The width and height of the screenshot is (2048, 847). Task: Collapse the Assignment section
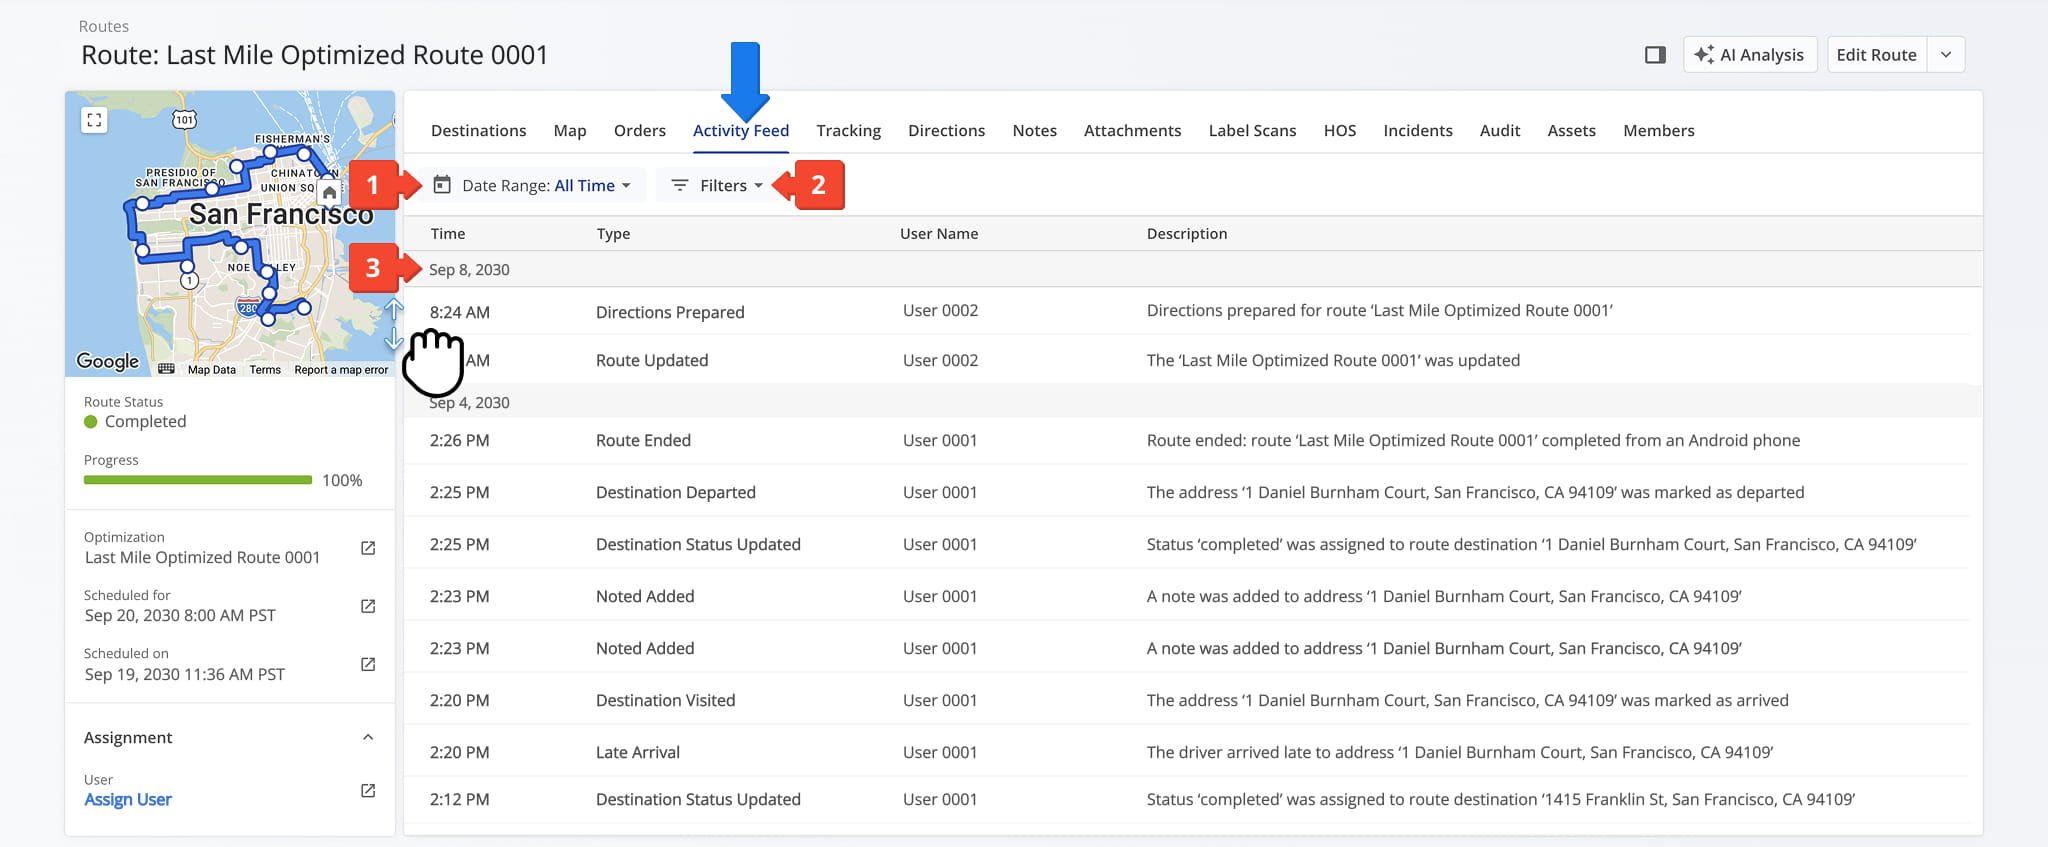coord(368,737)
